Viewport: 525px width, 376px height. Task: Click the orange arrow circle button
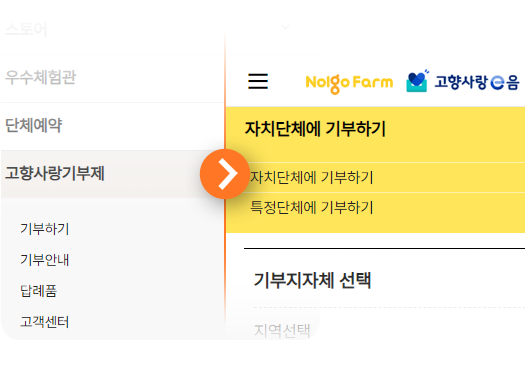tap(225, 174)
